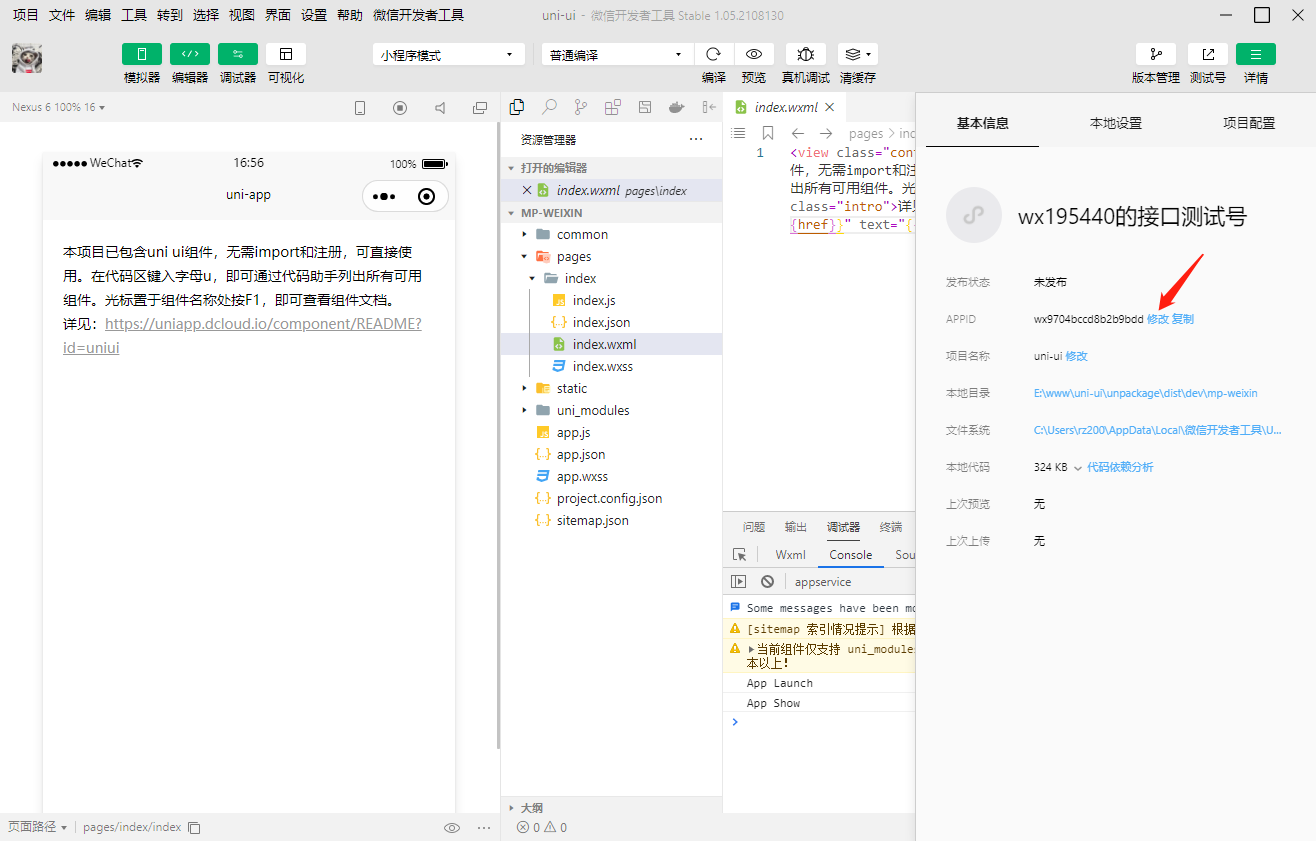Click the editor layout split icon
Image resolution: width=1316 pixels, height=841 pixels.
pos(645,107)
